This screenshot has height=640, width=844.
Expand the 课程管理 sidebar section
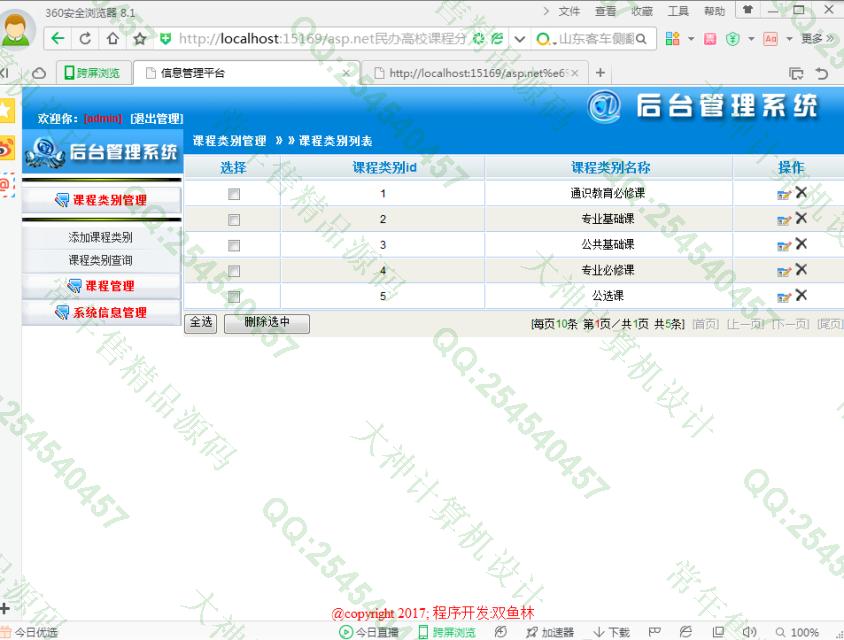tap(101, 286)
